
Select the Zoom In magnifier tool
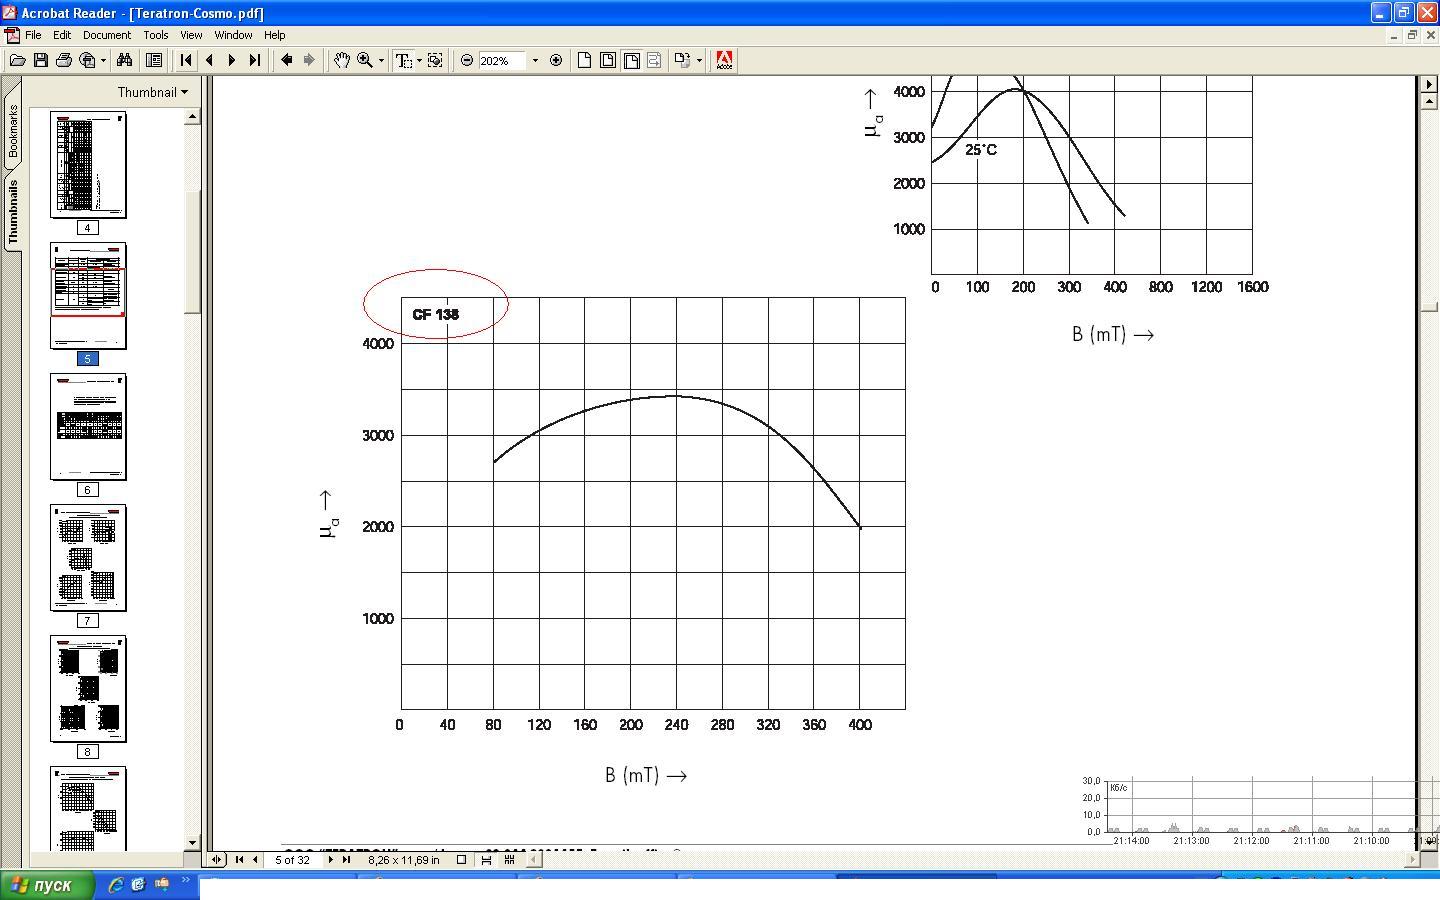coord(365,60)
